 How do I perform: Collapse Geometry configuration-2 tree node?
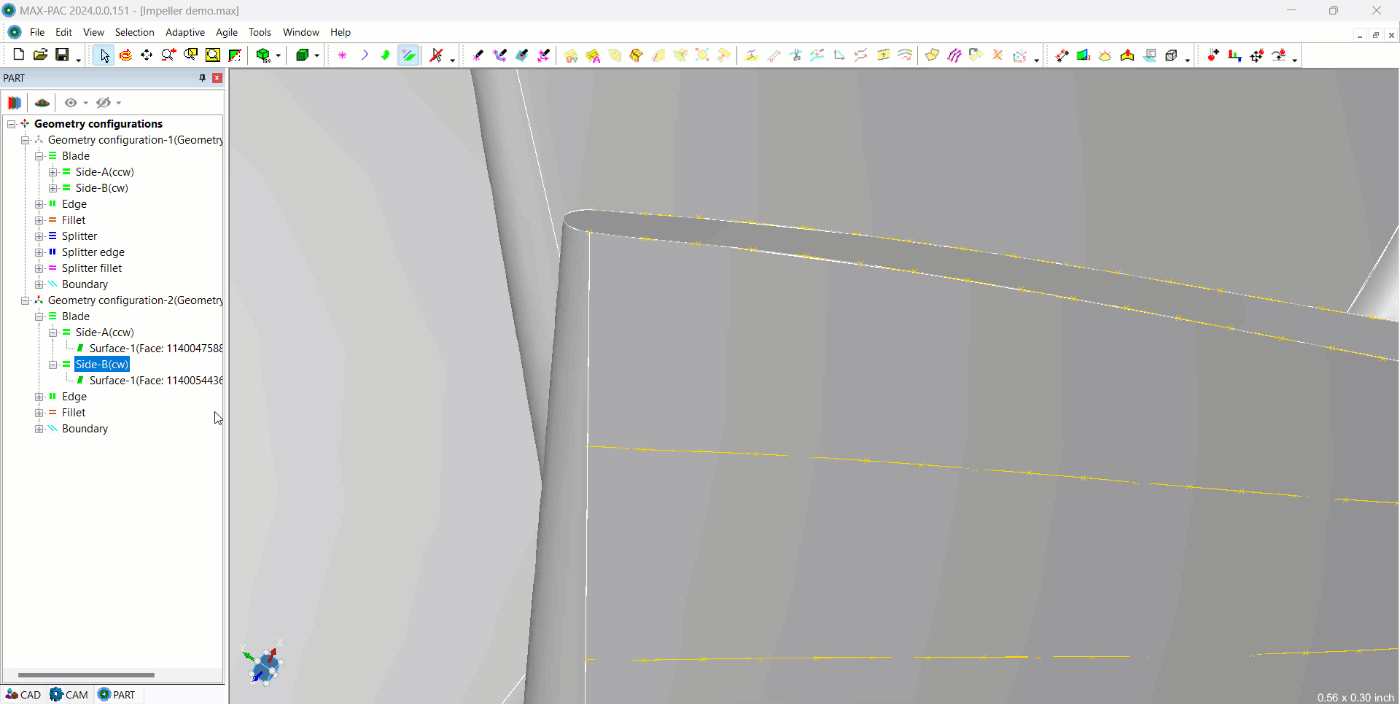coord(25,300)
